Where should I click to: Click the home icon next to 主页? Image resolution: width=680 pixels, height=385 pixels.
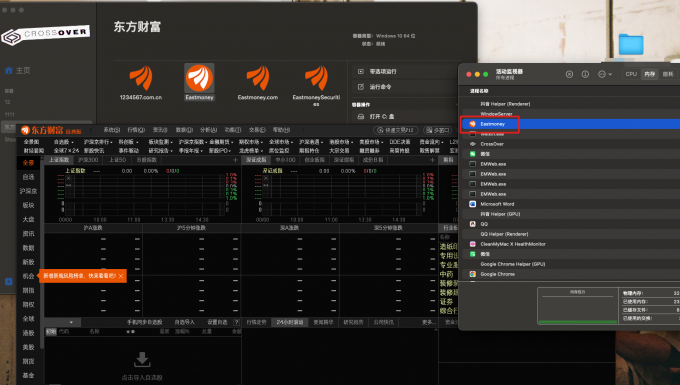point(9,70)
